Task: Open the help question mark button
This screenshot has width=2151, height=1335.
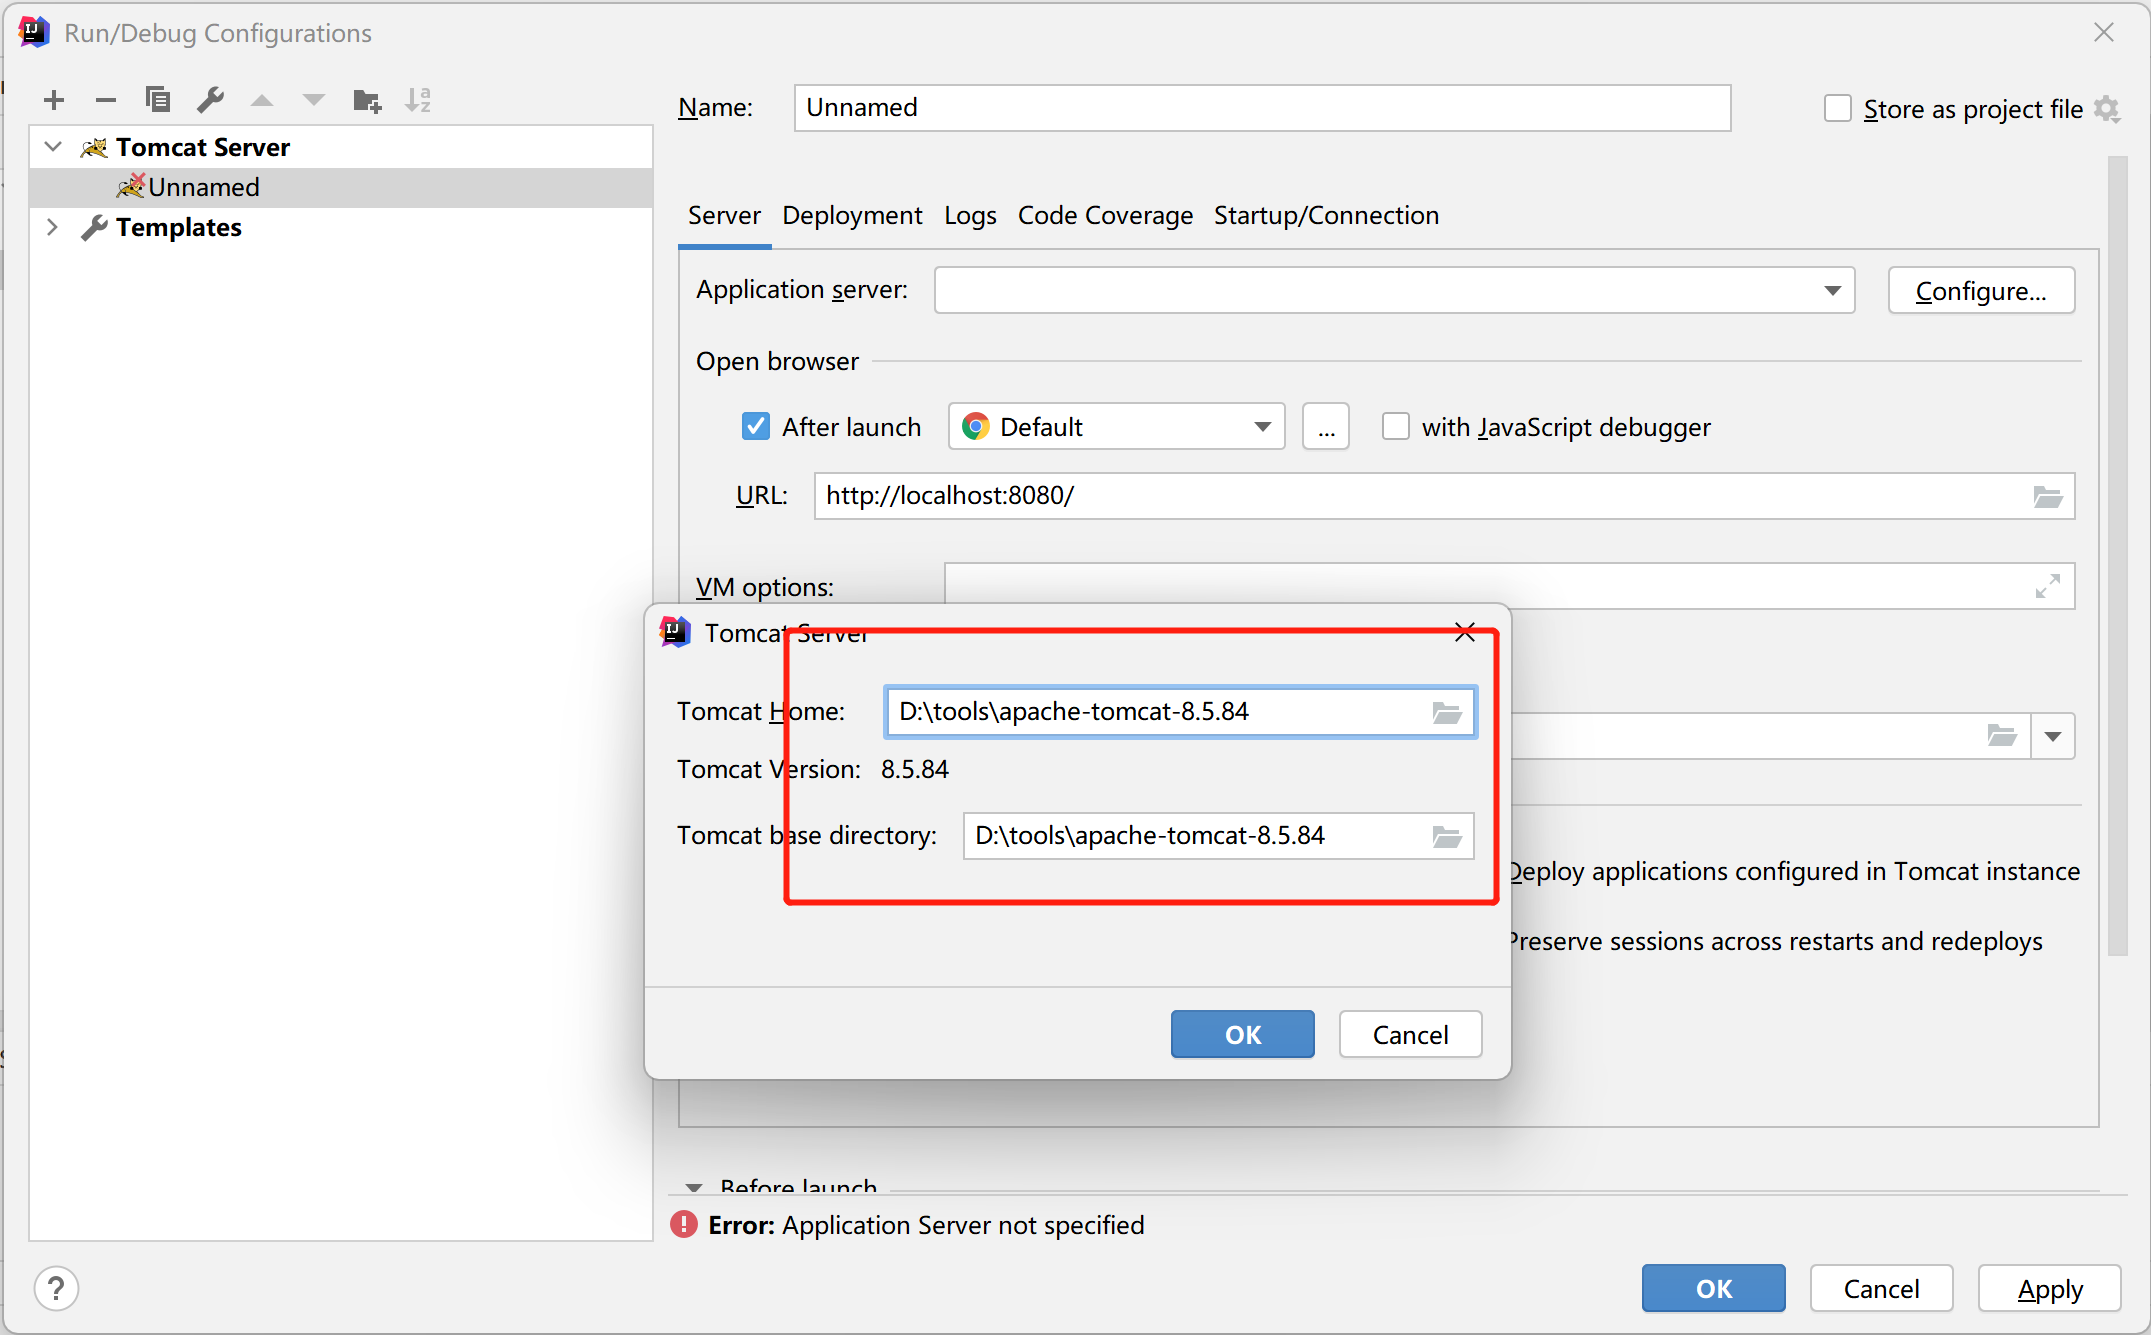Action: pyautogui.click(x=56, y=1289)
